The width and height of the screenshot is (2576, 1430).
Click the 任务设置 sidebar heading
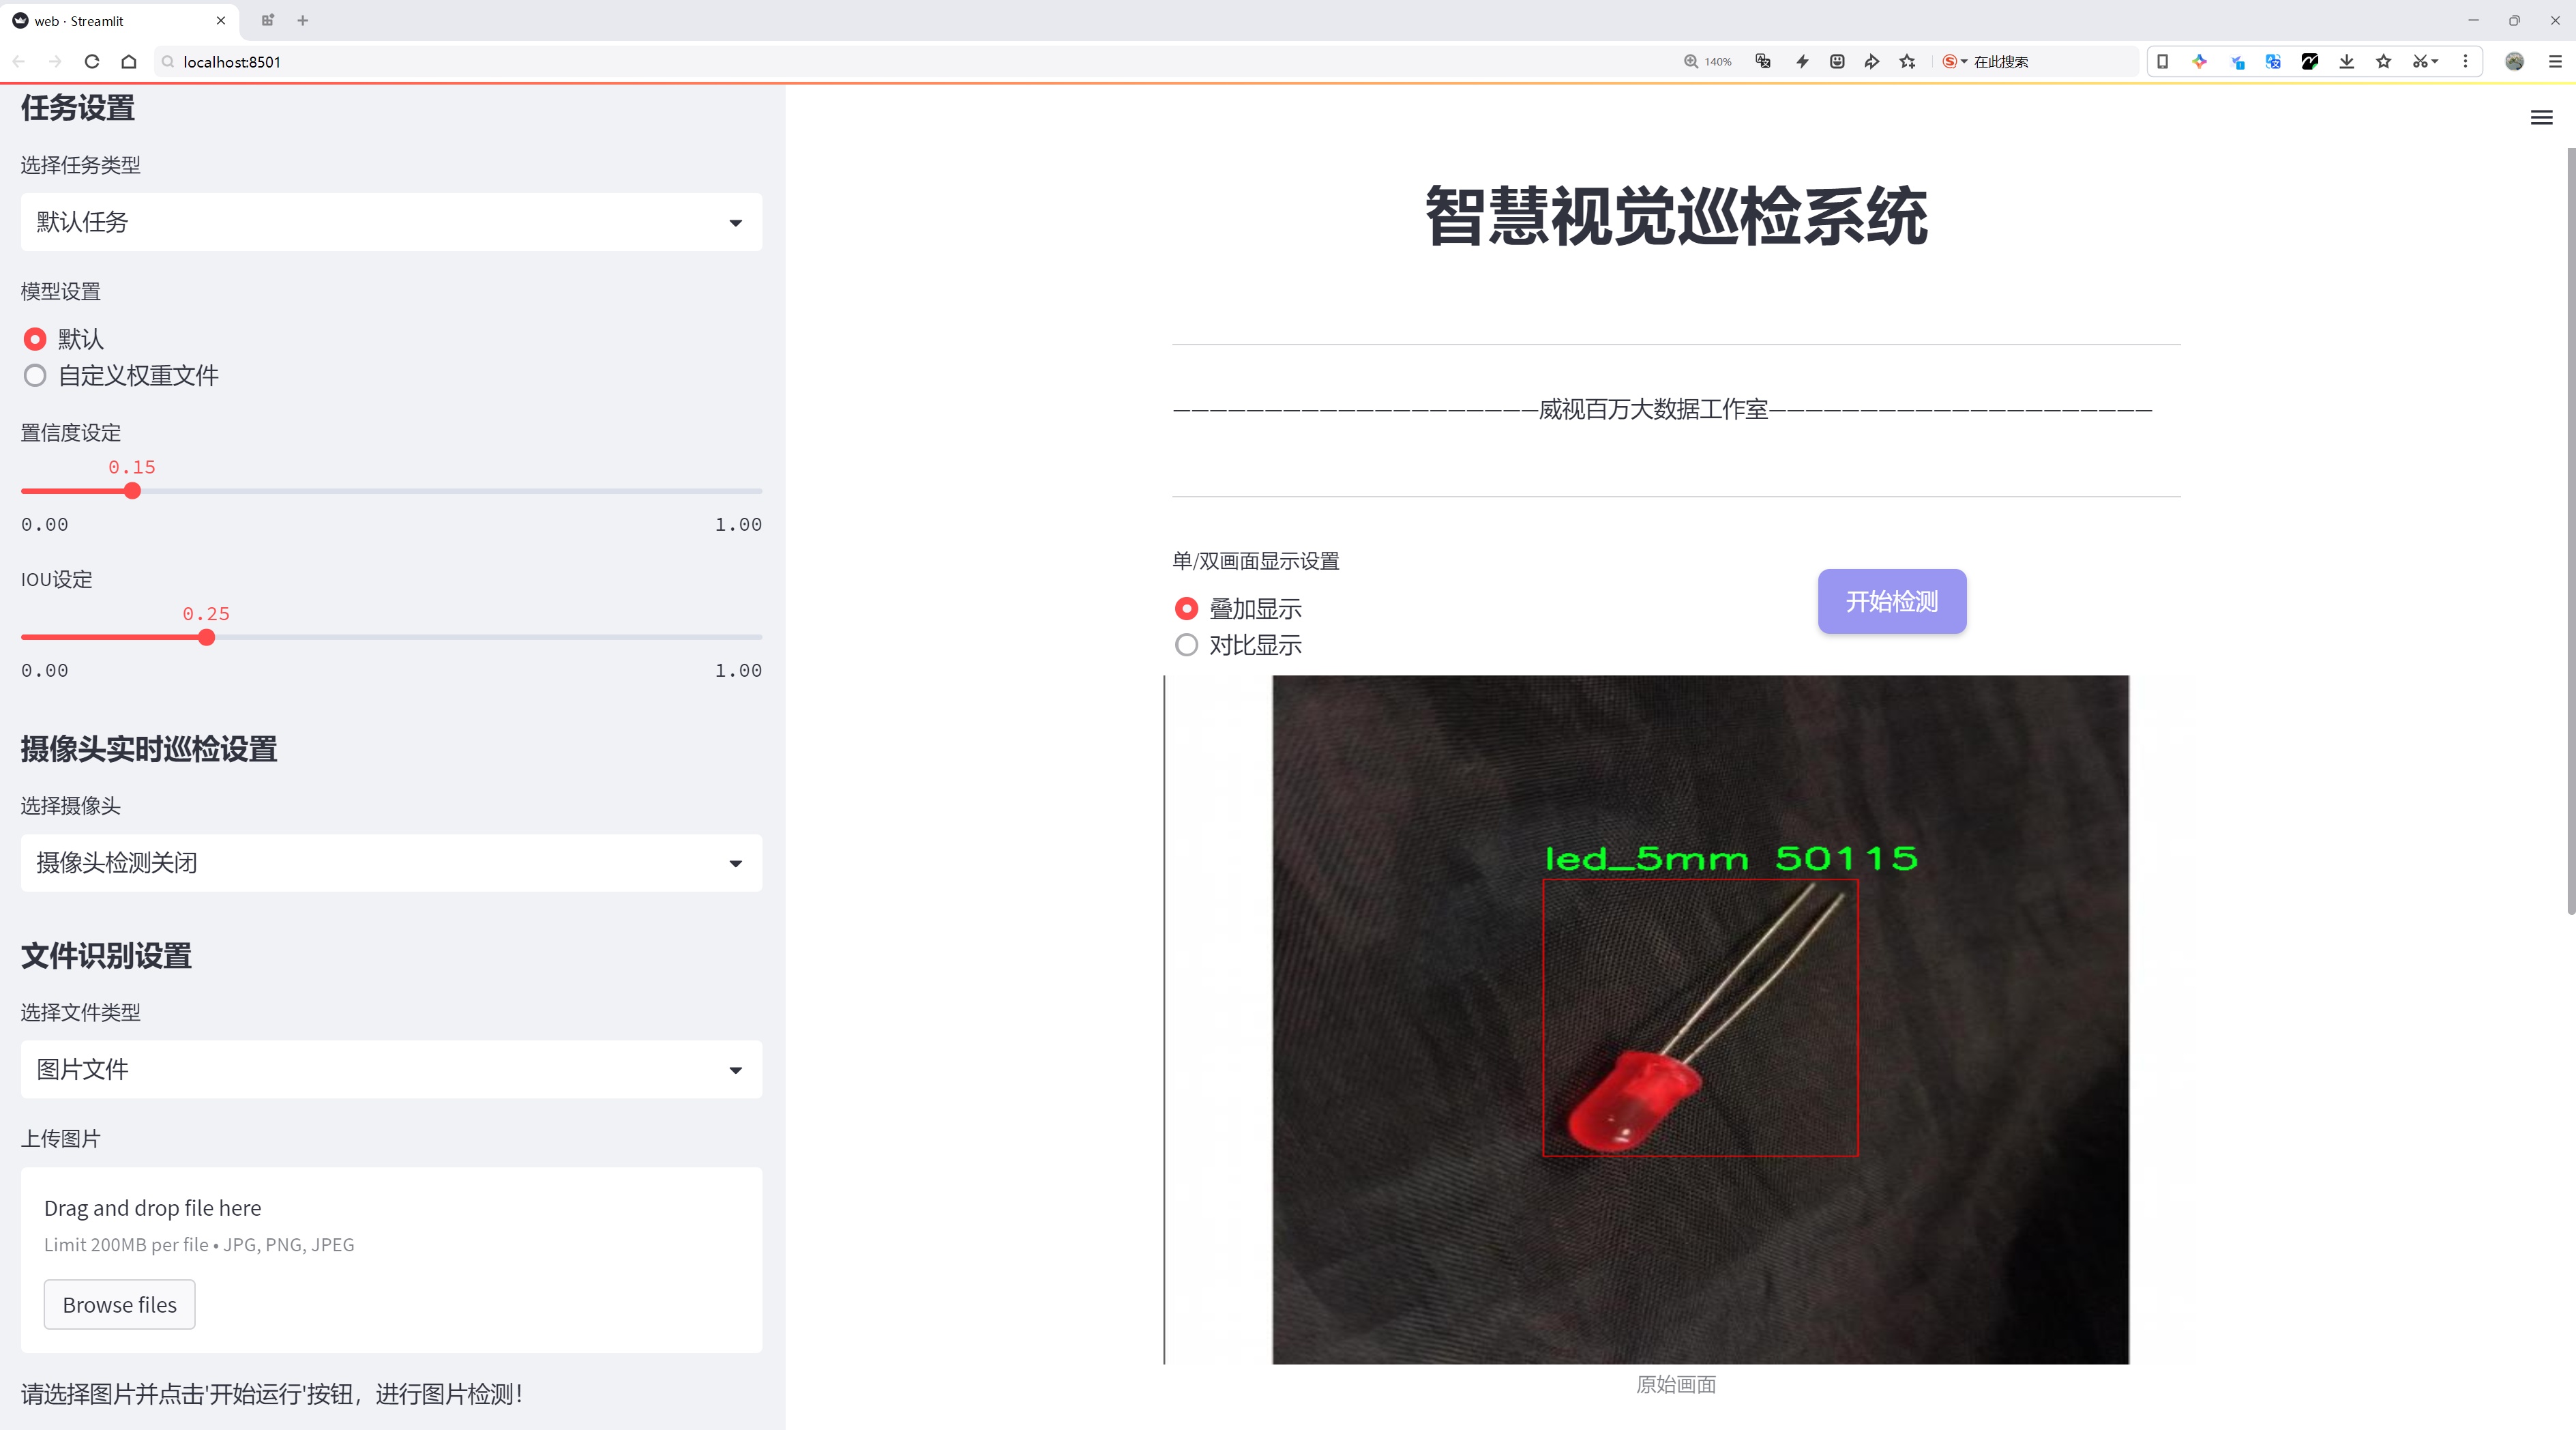(x=78, y=107)
